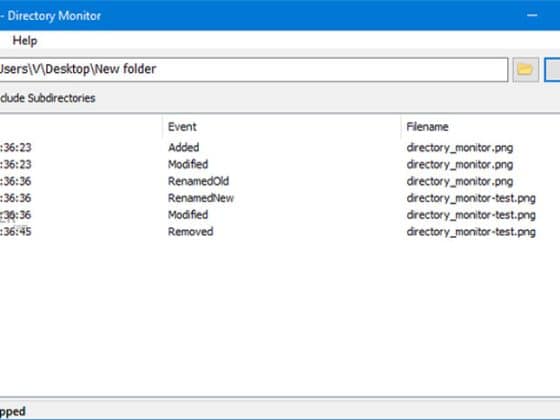
Task: Select the Added event row
Action: click(280, 148)
